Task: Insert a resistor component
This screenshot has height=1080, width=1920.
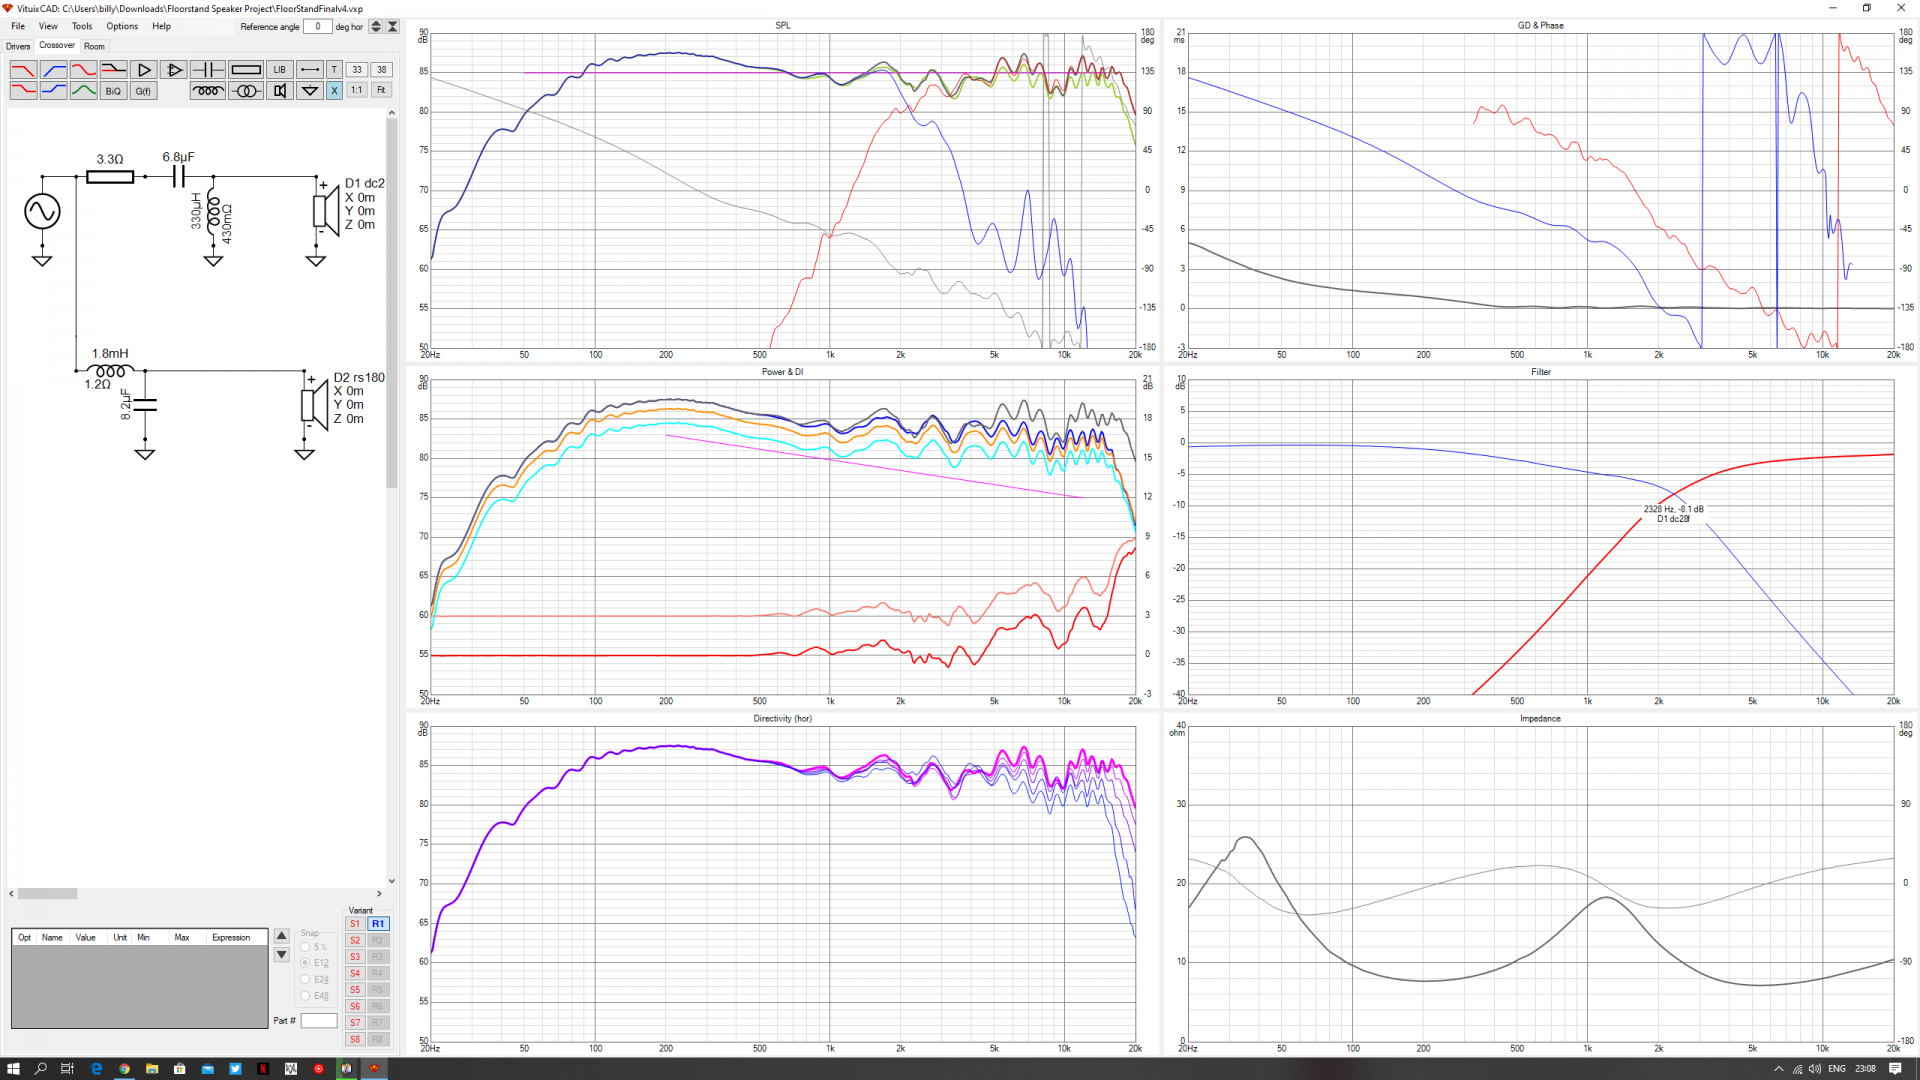Action: pos(245,70)
